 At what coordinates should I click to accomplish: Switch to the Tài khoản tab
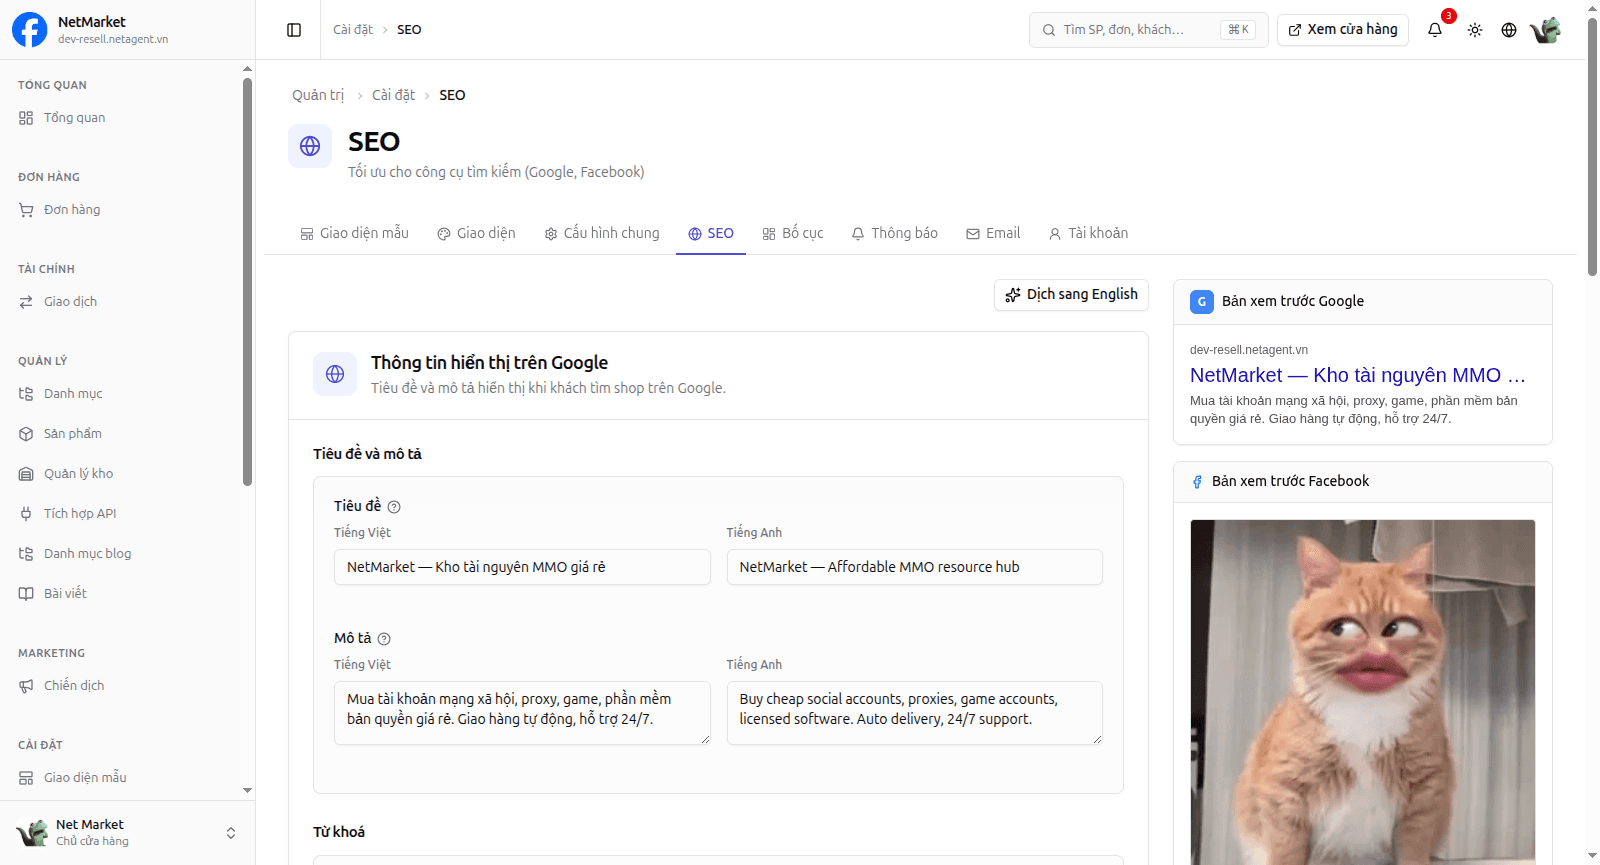coord(1088,233)
